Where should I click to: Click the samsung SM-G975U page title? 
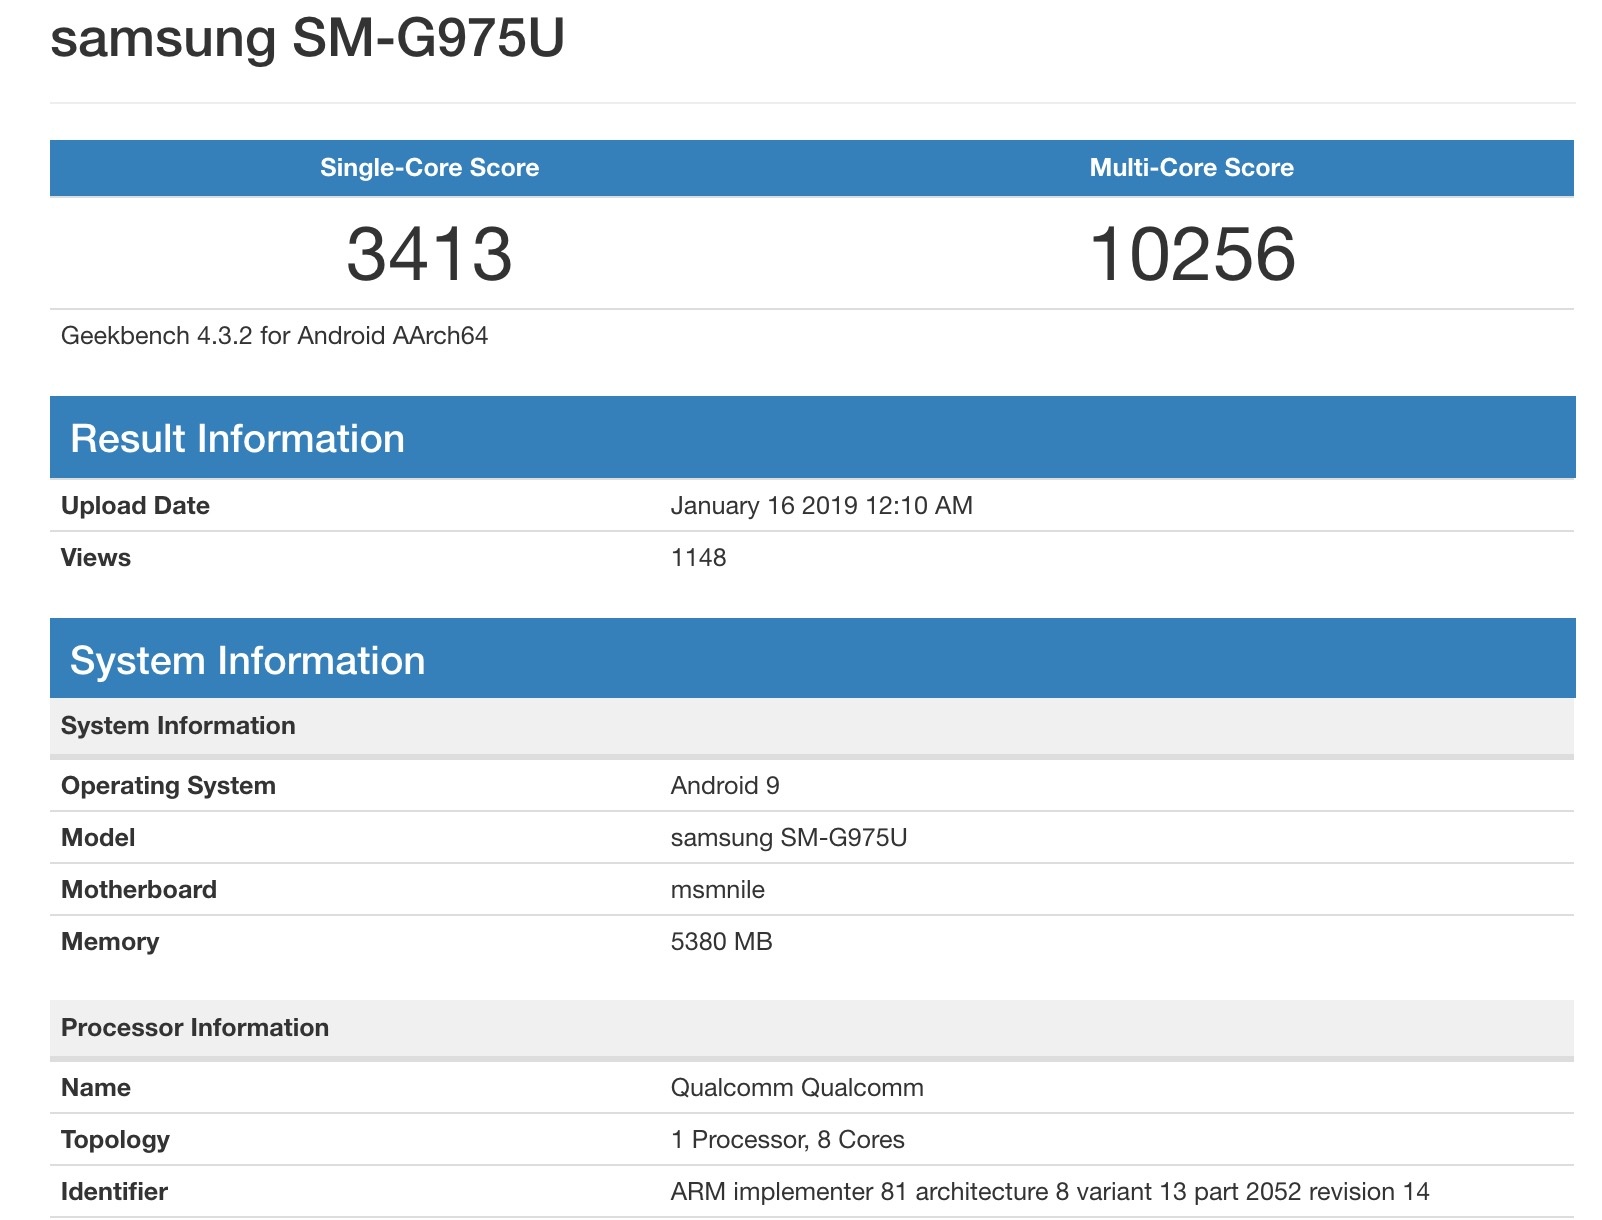(x=307, y=39)
